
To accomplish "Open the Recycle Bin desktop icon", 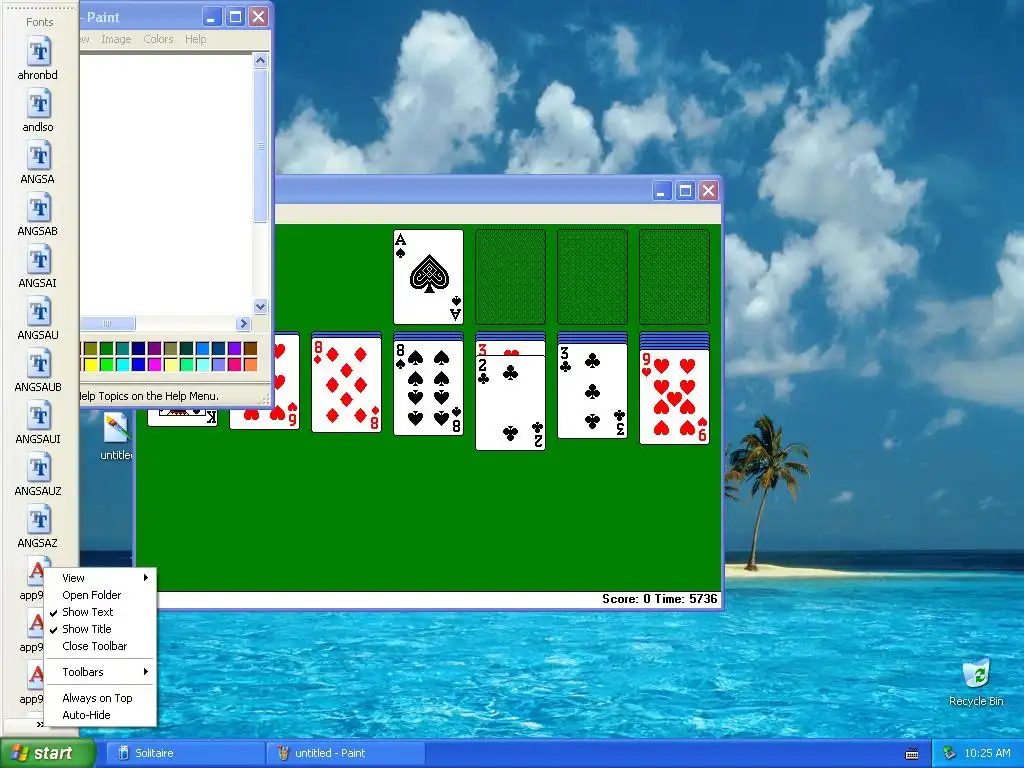I will (x=976, y=682).
